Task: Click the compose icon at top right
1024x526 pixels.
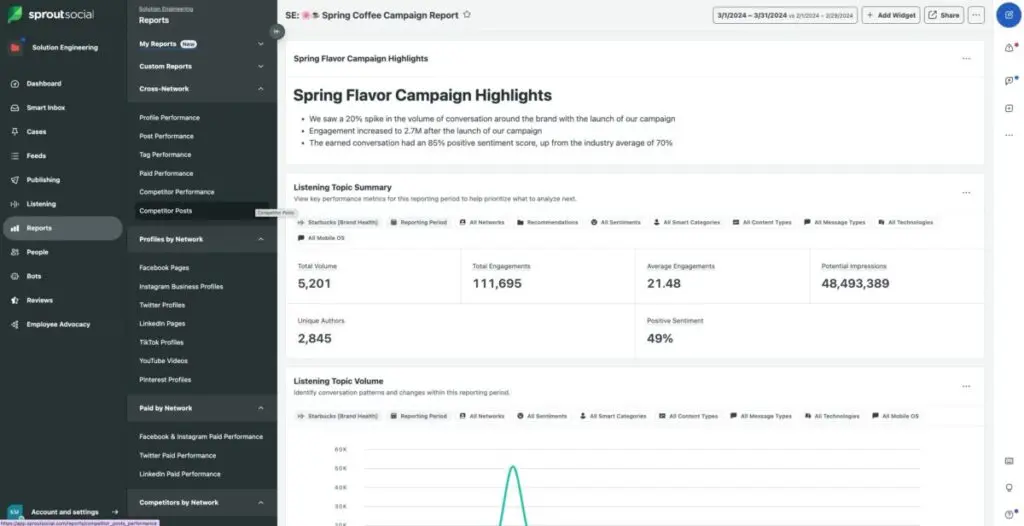Action: point(1007,16)
